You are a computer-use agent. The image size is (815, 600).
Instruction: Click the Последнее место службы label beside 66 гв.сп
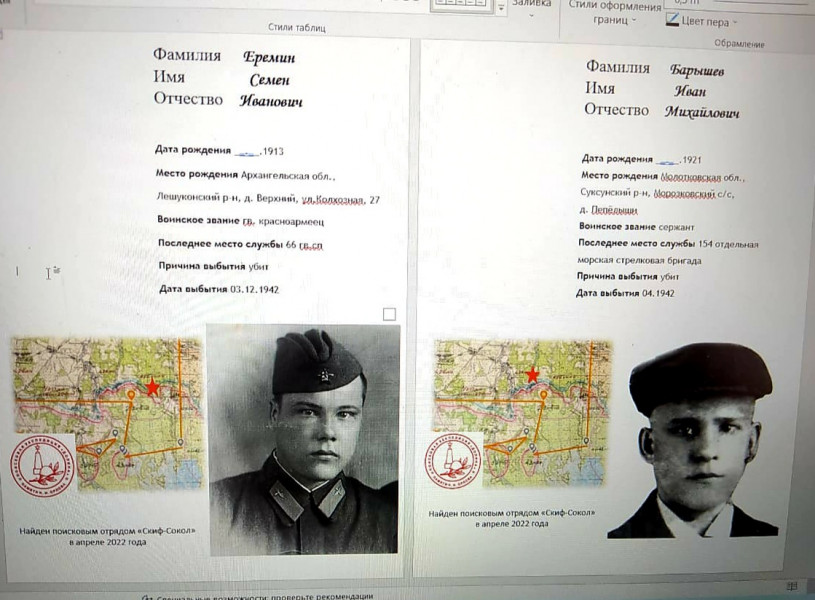(220, 243)
